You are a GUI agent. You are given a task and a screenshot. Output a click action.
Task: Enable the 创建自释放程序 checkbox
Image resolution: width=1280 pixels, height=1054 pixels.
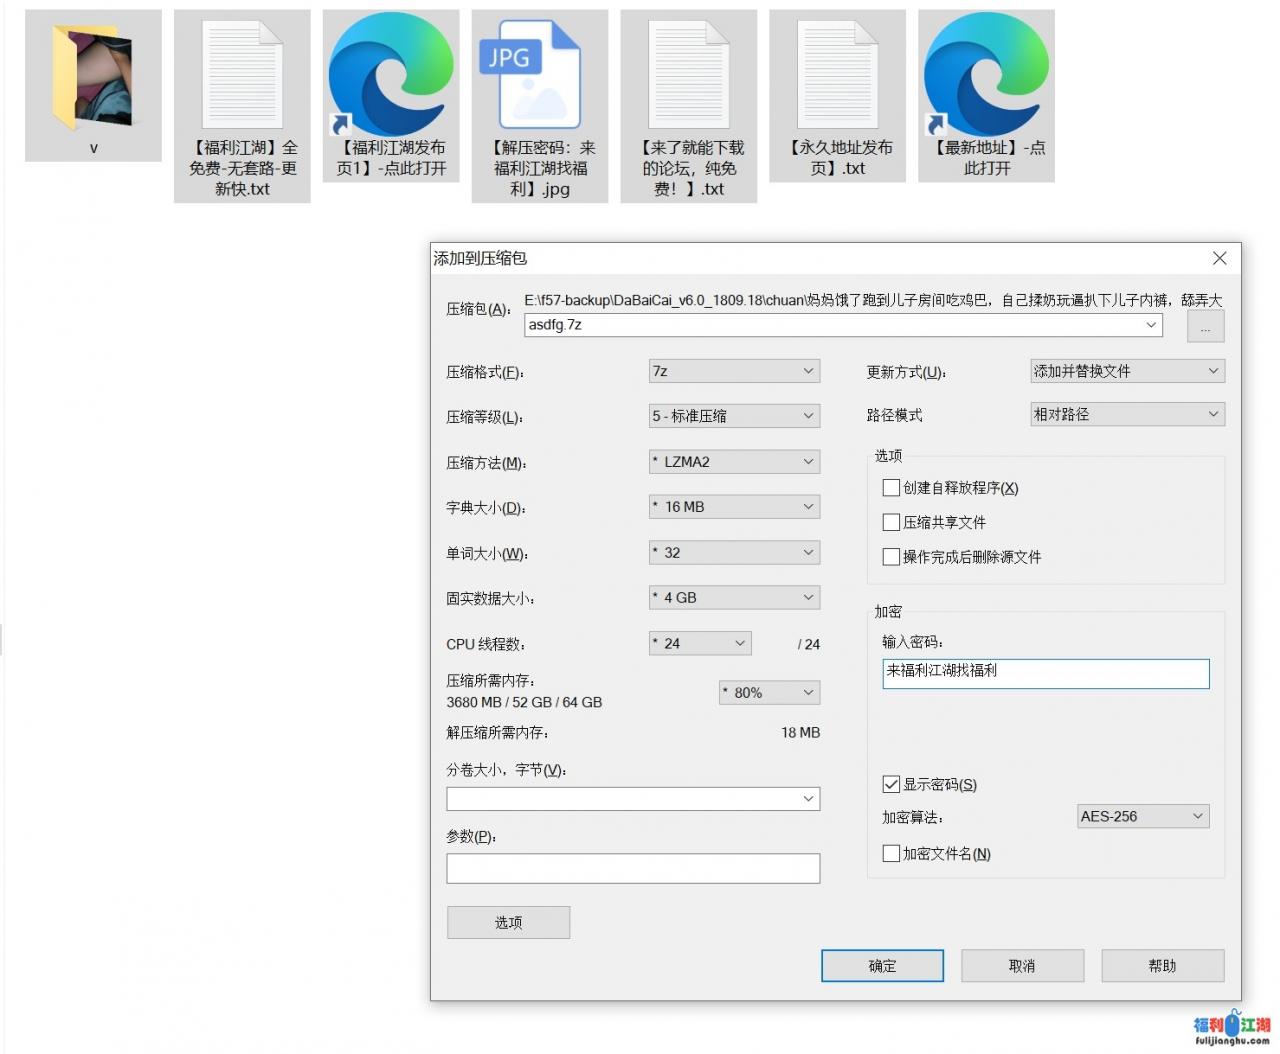tap(891, 488)
